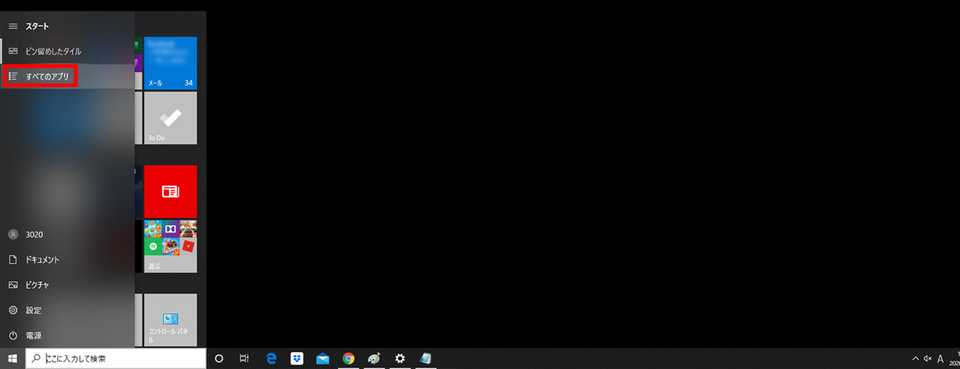
Task: Open the 3020 user account menu
Action: pos(67,234)
